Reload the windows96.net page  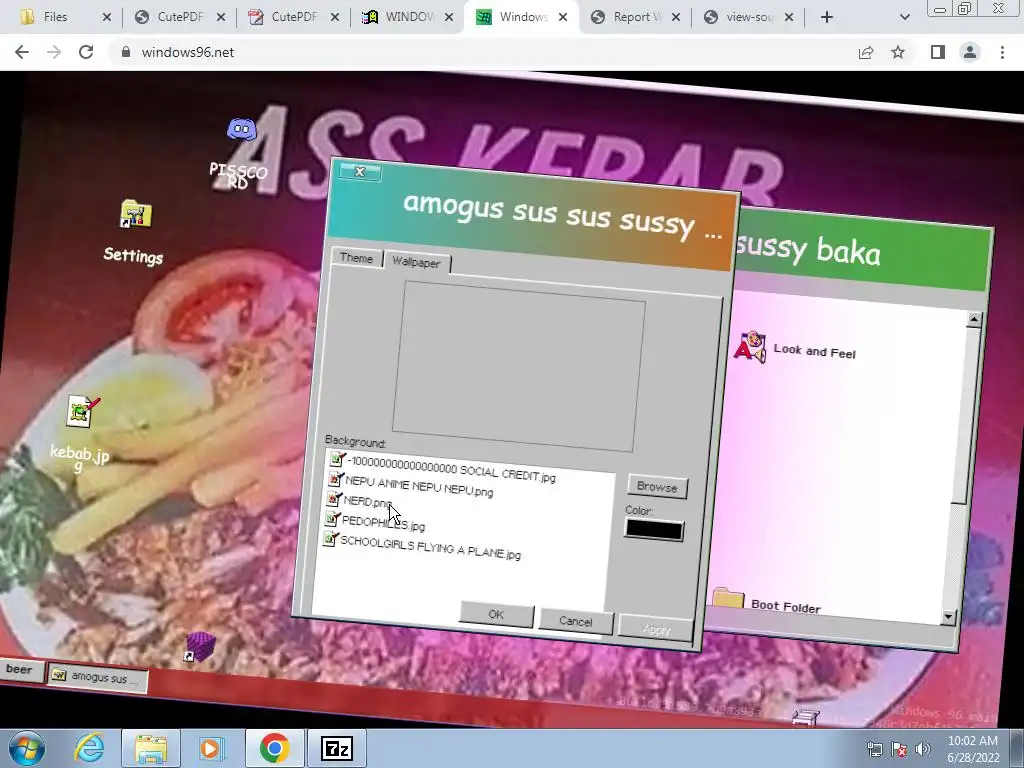[86, 52]
